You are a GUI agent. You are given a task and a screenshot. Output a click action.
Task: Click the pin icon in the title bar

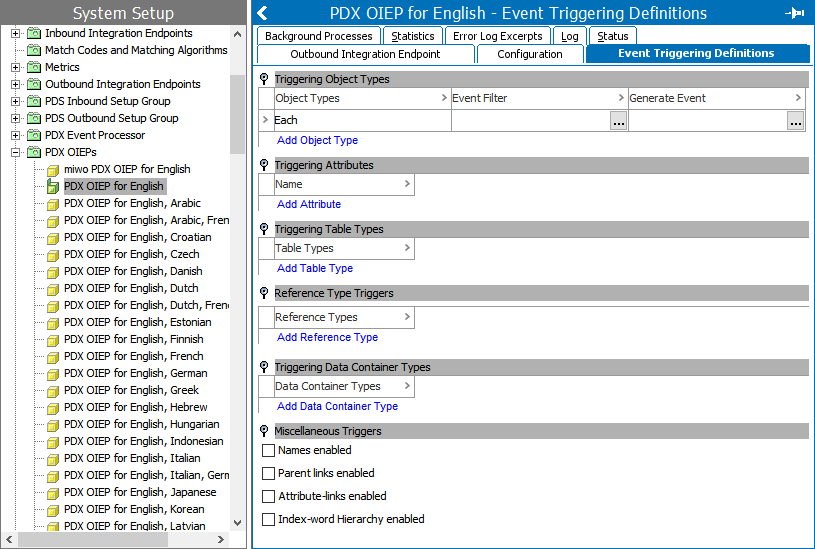click(x=795, y=13)
